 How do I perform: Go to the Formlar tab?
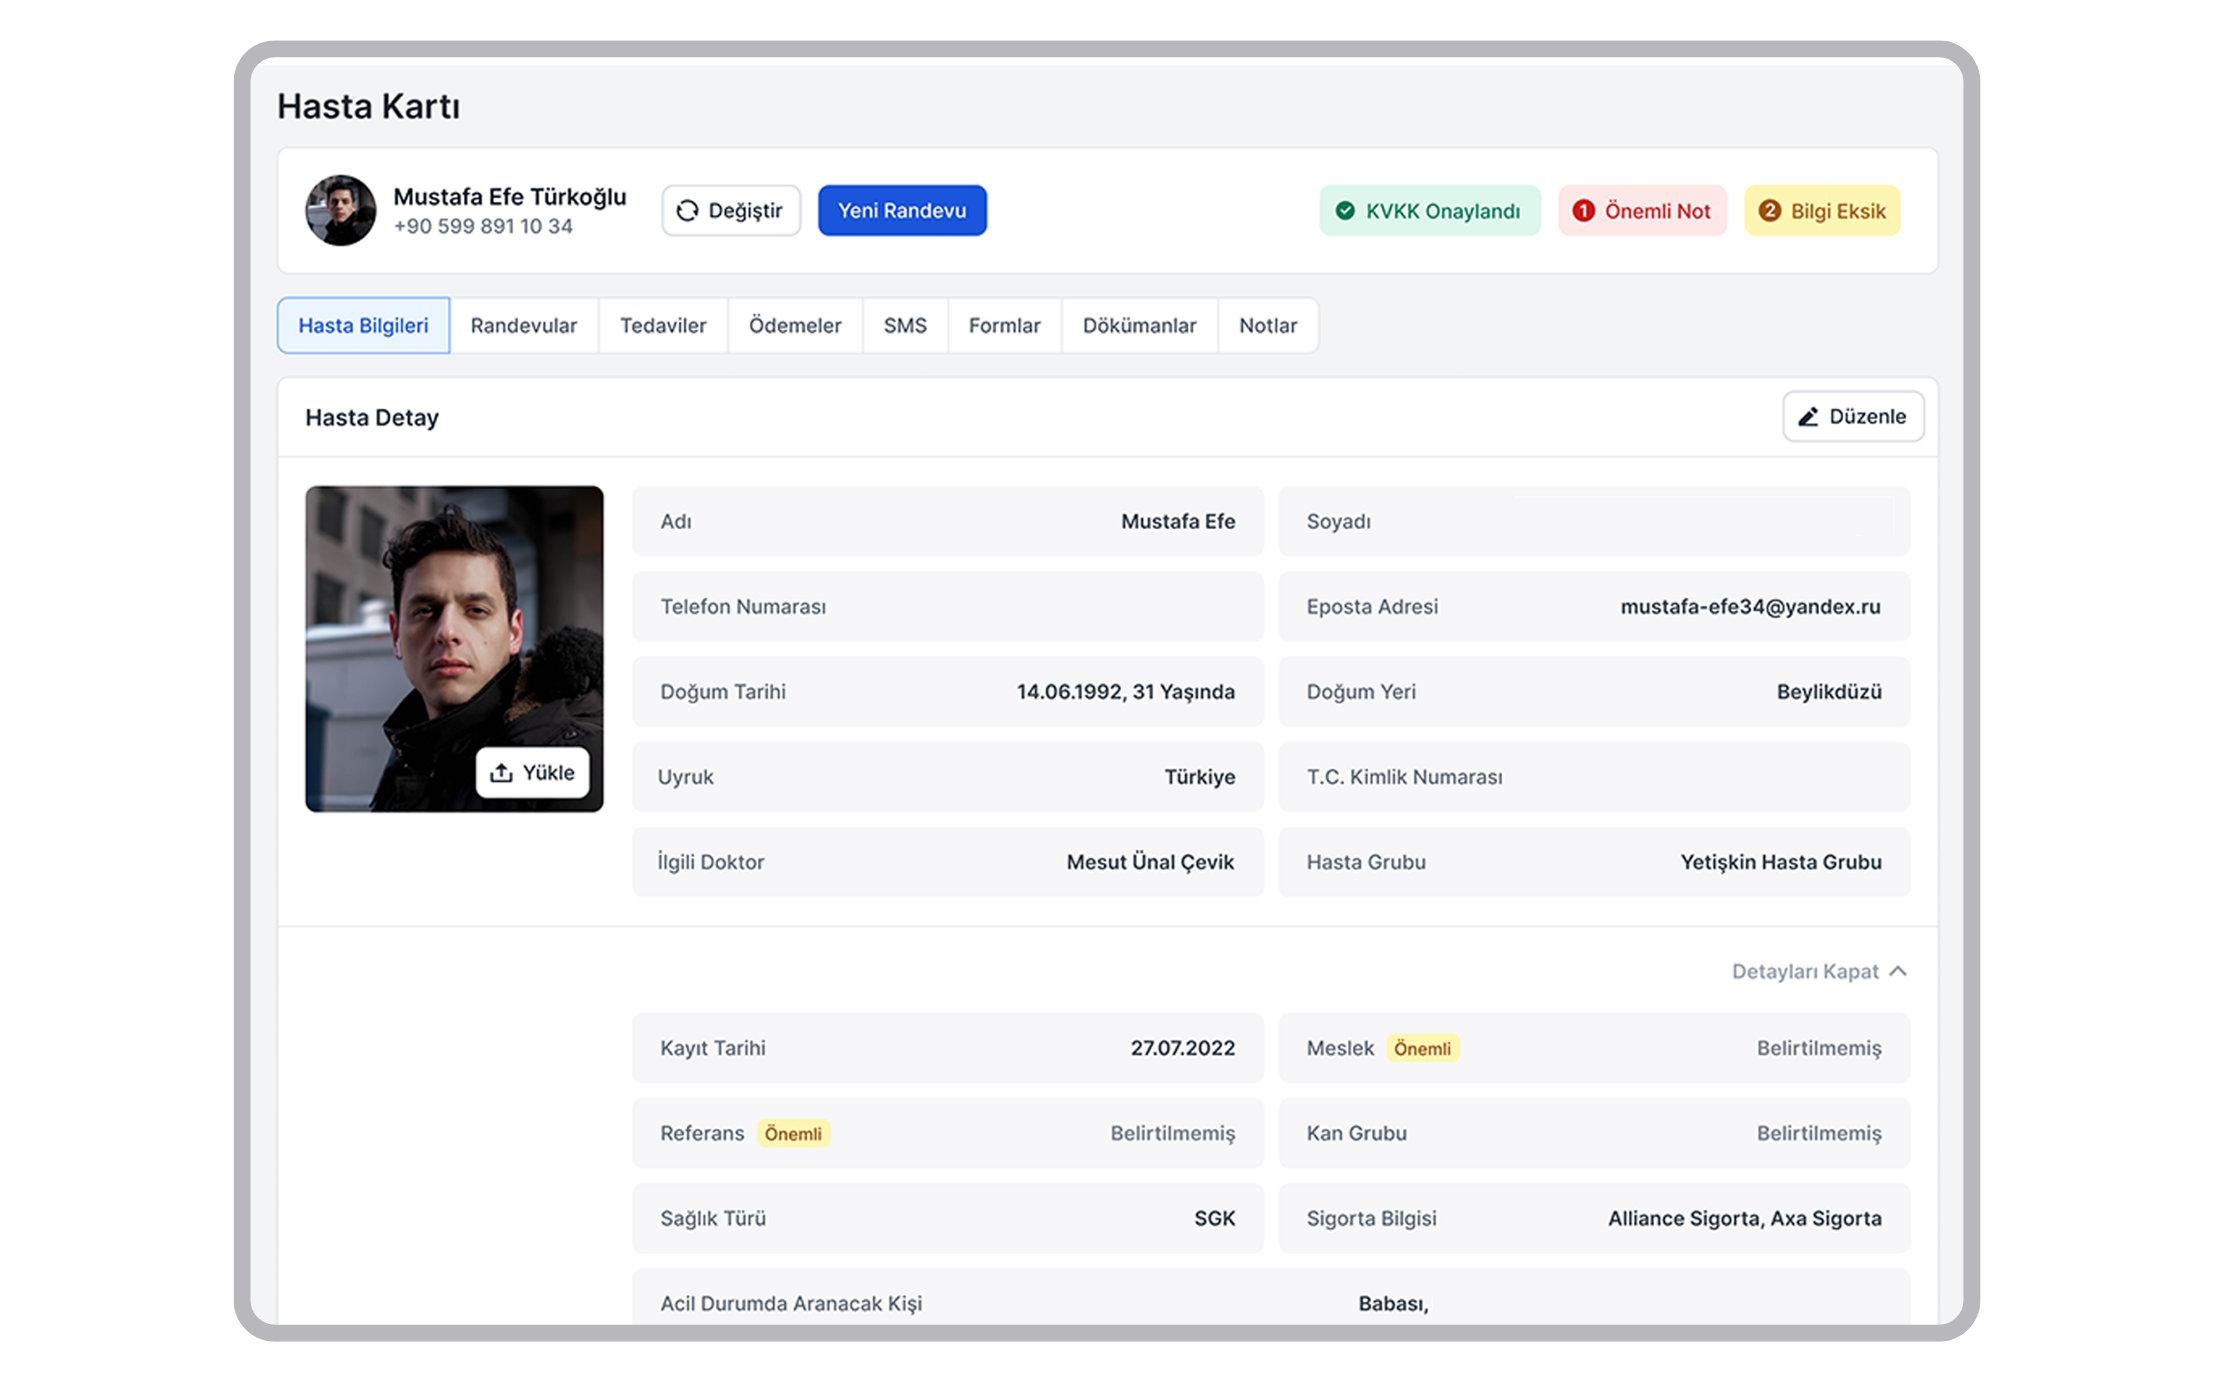click(1004, 325)
